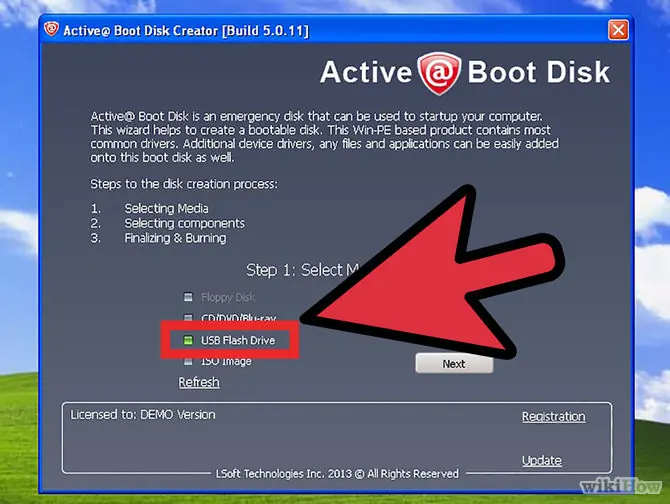The image size is (670, 504).
Task: Click the 'Licensed to: DEMO Version' text
Action: click(143, 415)
